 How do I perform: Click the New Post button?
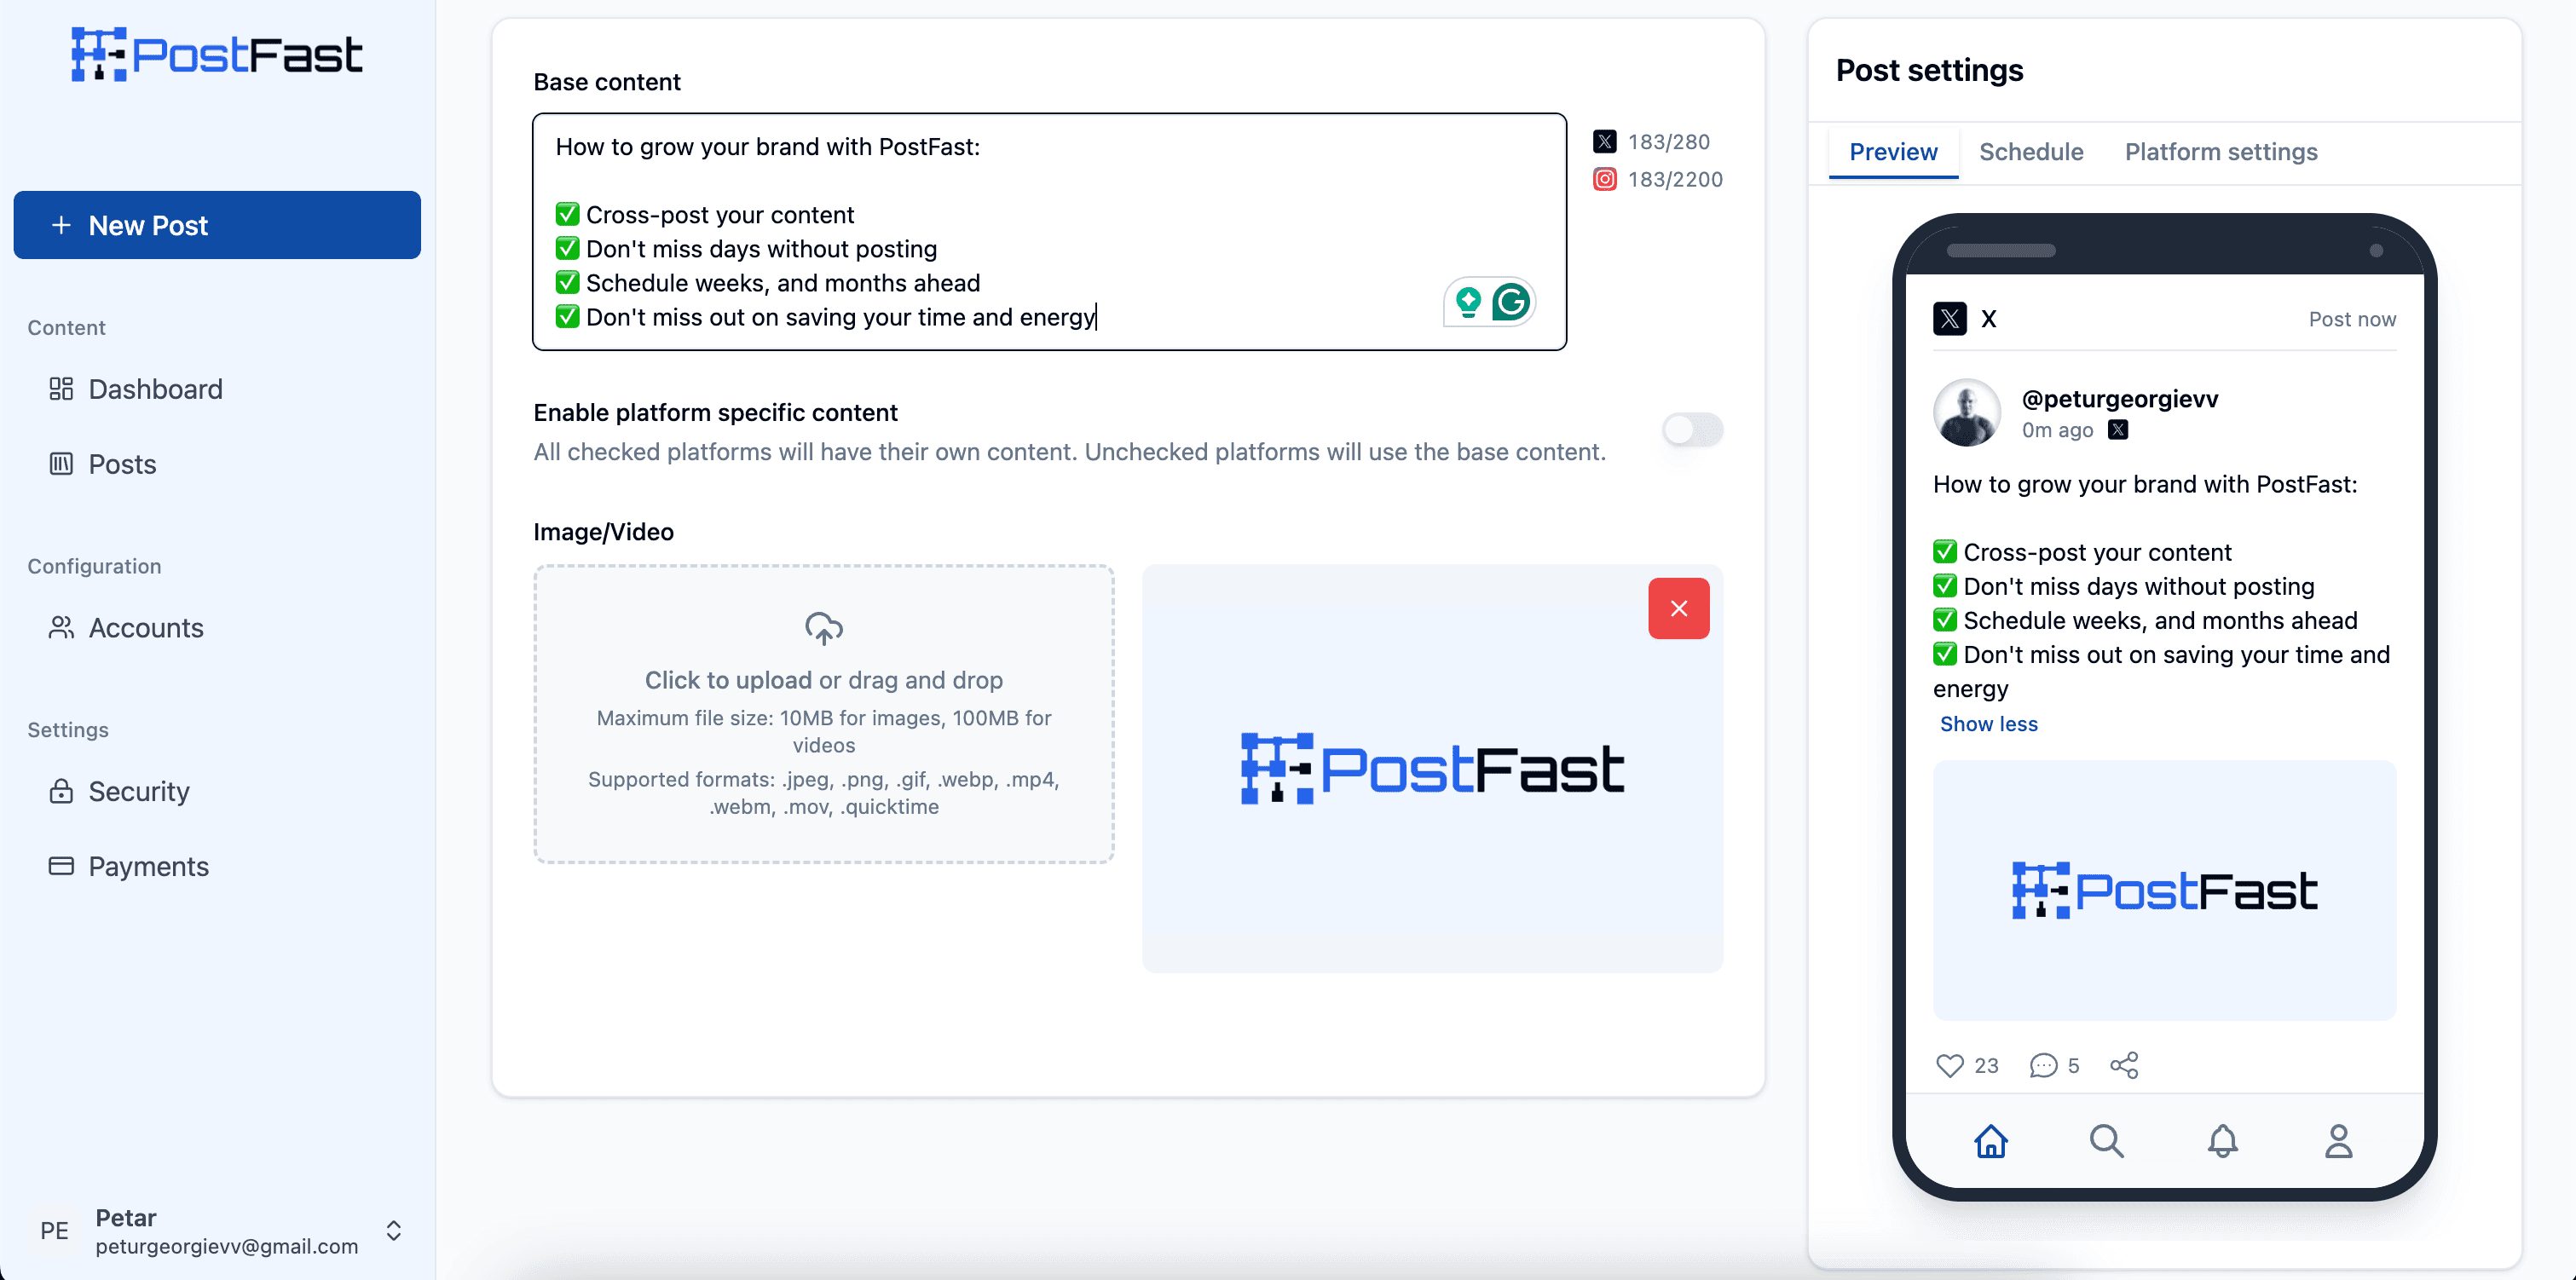click(218, 223)
